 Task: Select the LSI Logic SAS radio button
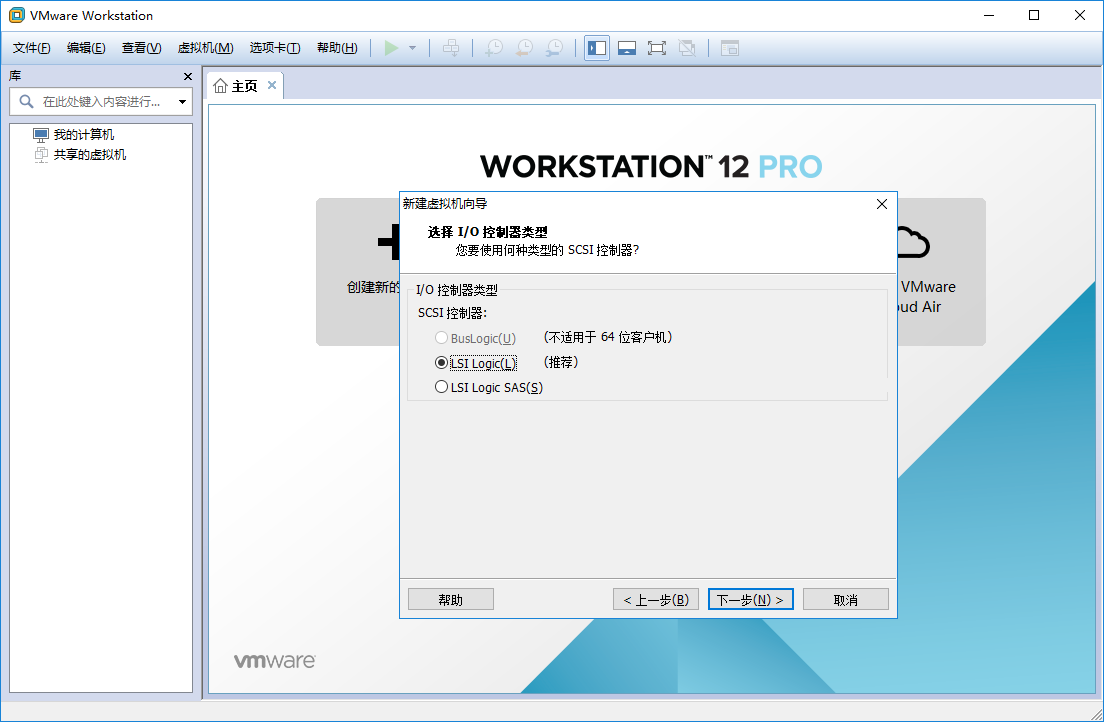click(441, 387)
